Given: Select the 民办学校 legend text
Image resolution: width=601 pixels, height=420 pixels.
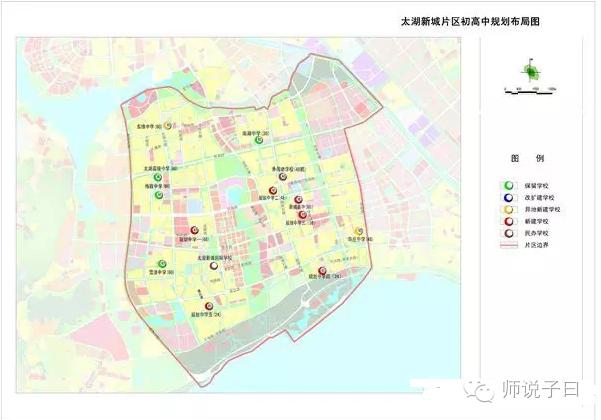Looking at the screenshot, I should pyautogui.click(x=537, y=233).
